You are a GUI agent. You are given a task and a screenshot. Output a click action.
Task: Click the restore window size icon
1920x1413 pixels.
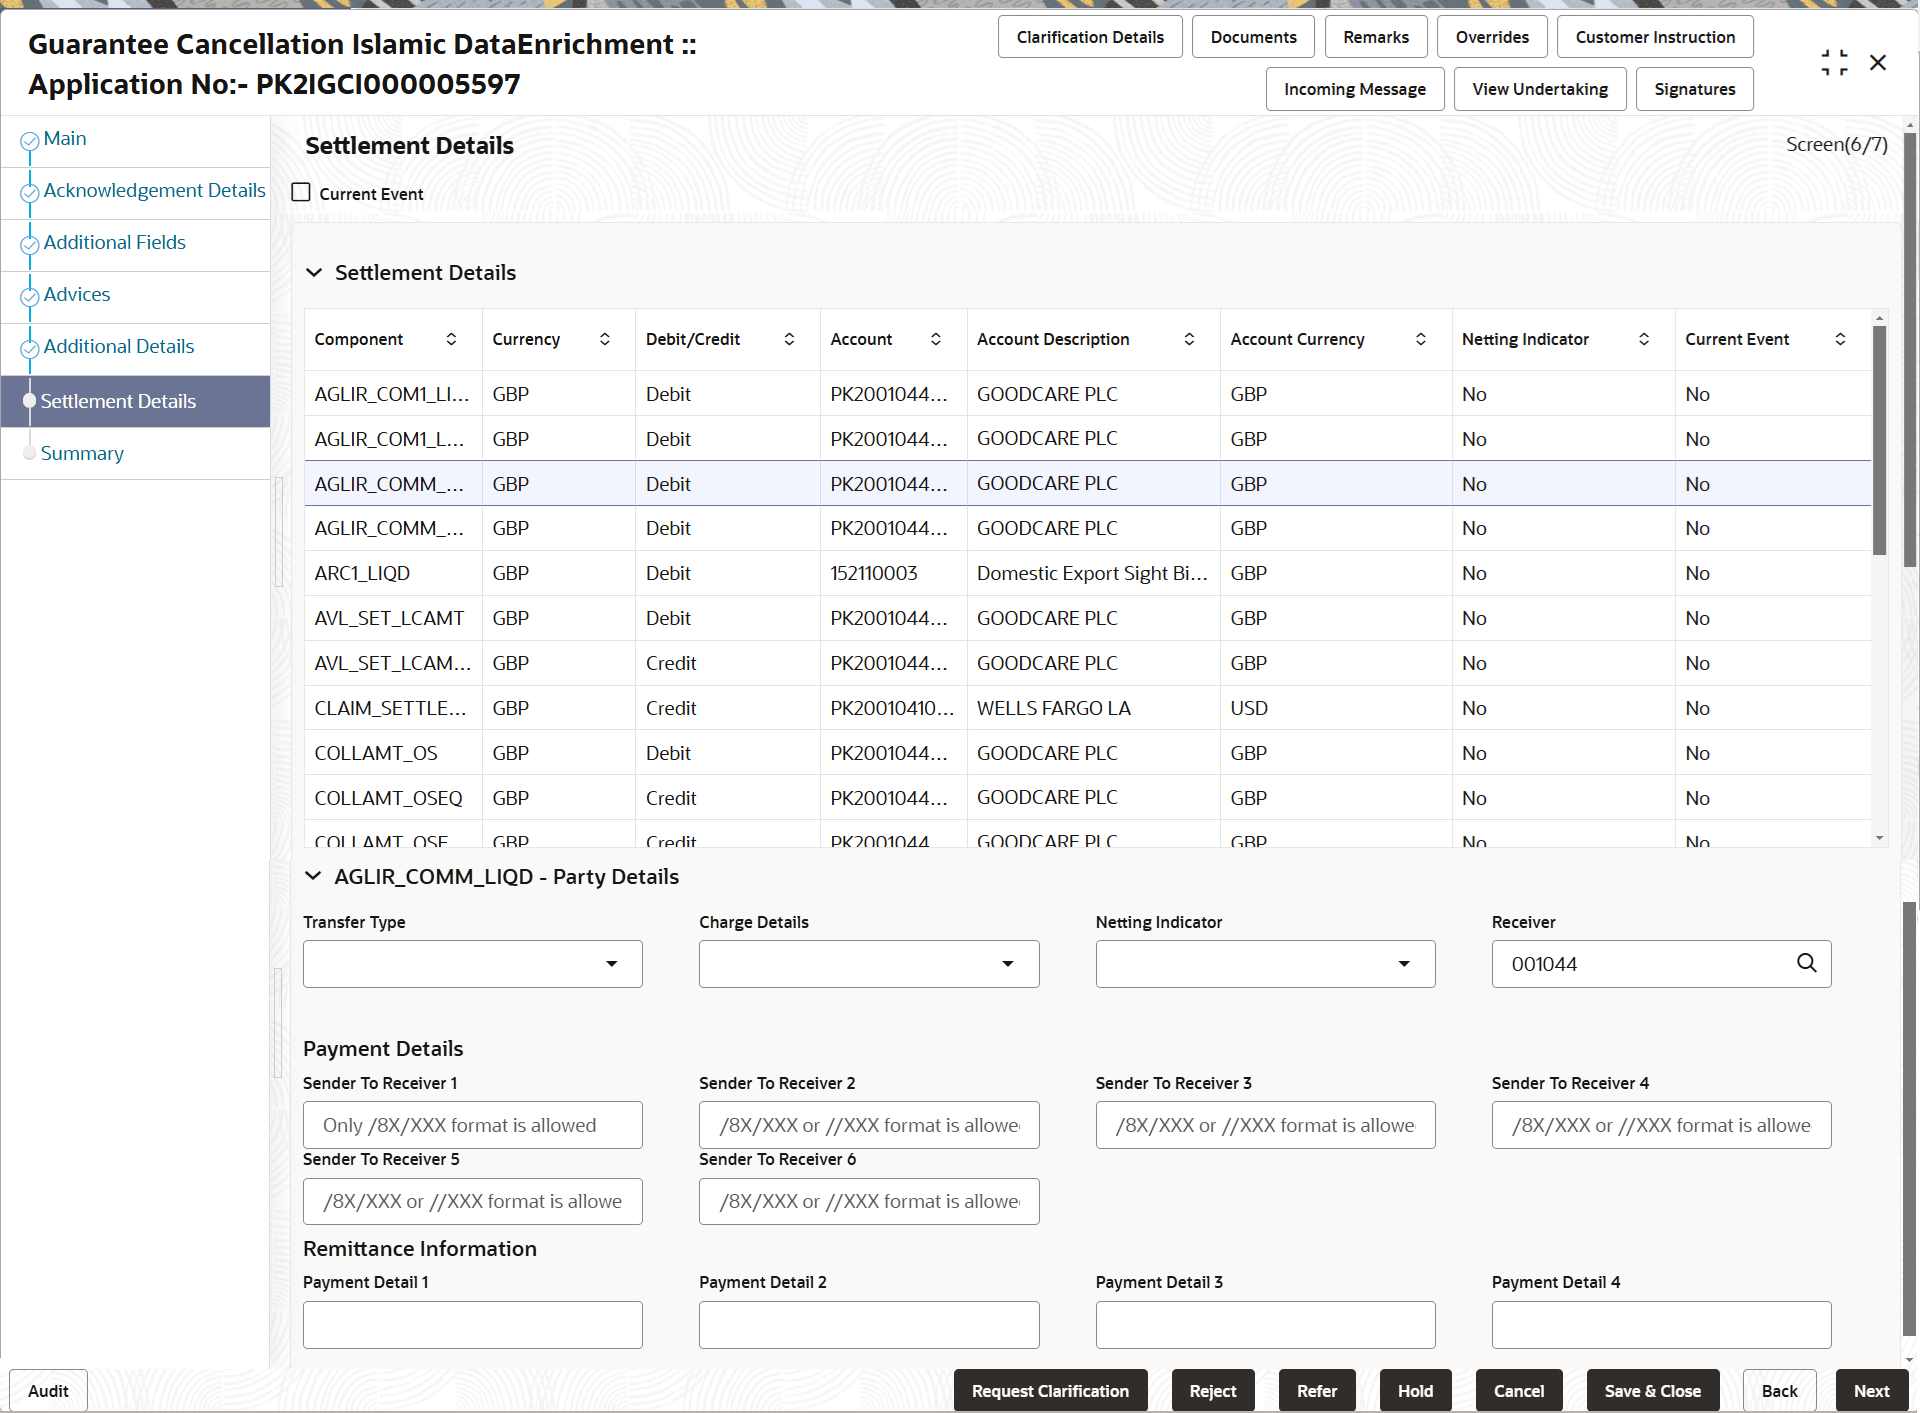[x=1835, y=61]
